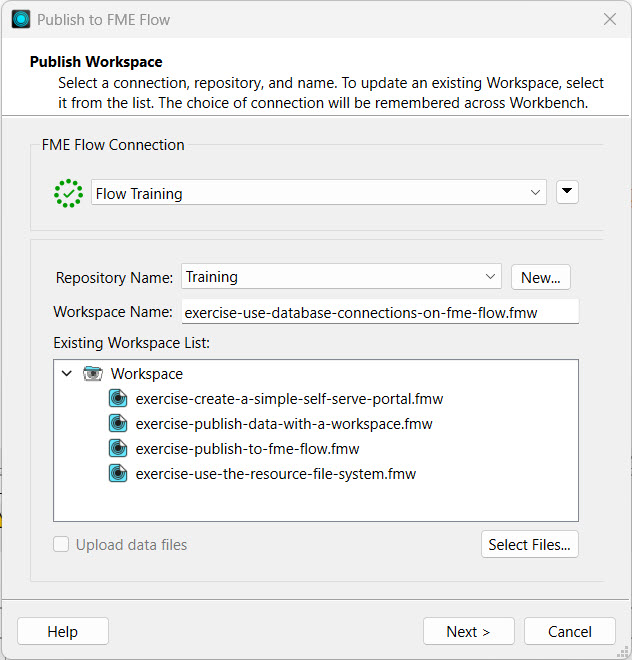Click the Workspace repository folder icon

click(93, 374)
